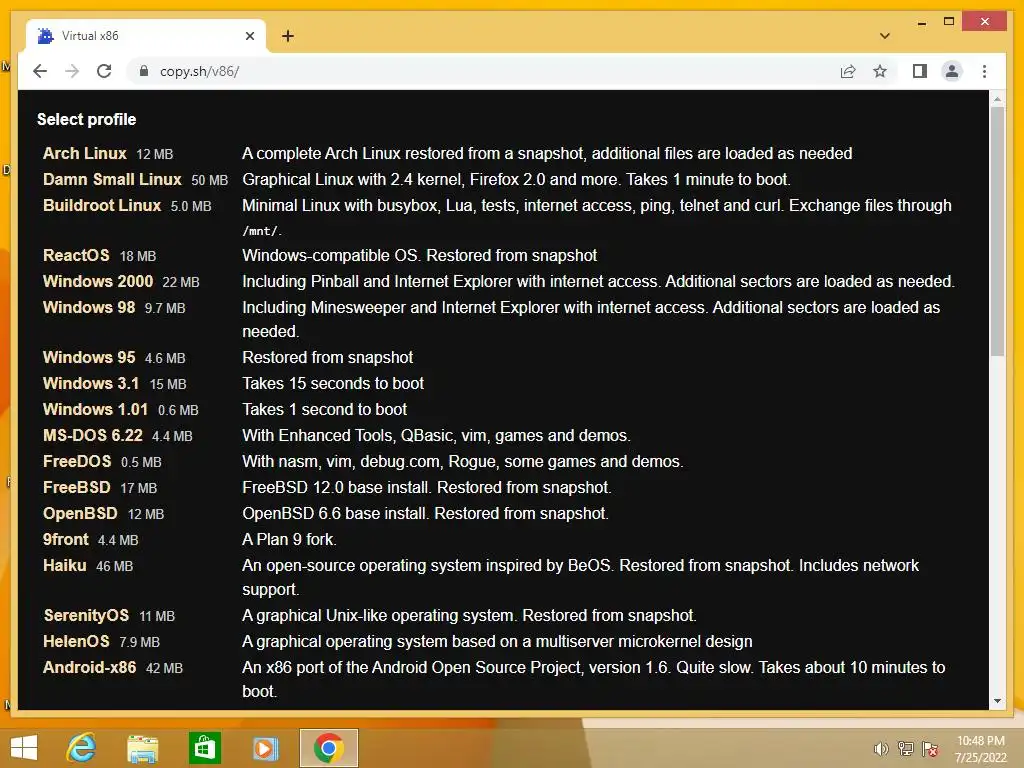Open the SerenityOS profile
This screenshot has height=768, width=1024.
[86, 616]
